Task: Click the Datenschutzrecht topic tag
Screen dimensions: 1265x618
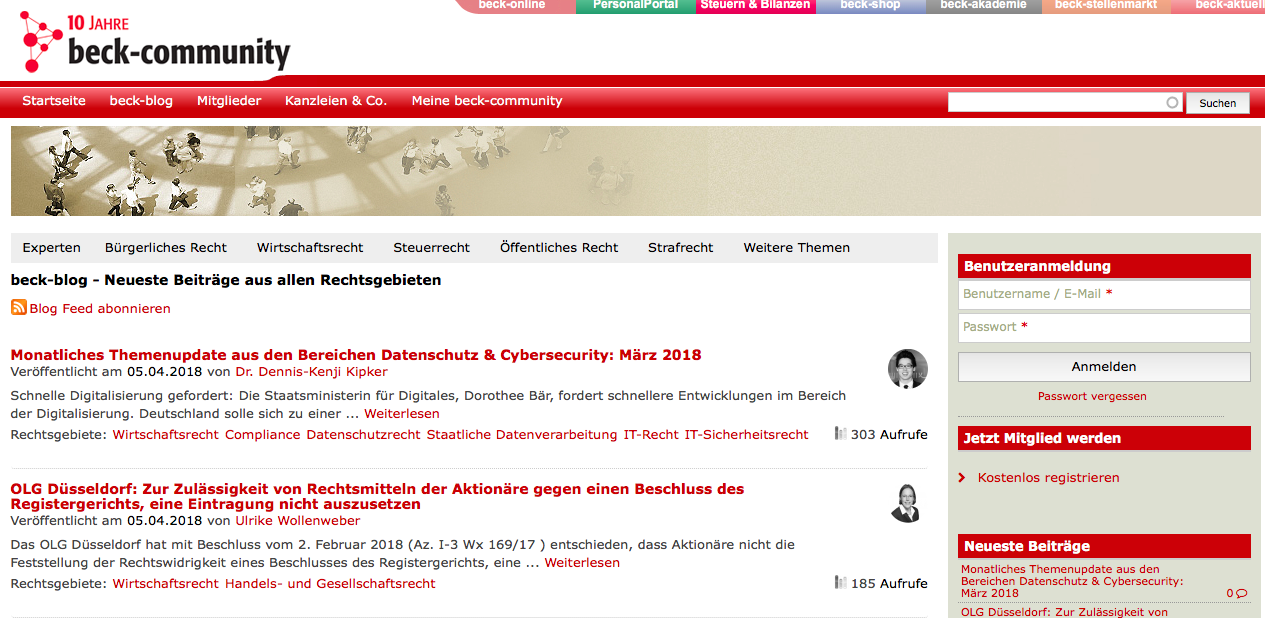Action: (x=363, y=435)
